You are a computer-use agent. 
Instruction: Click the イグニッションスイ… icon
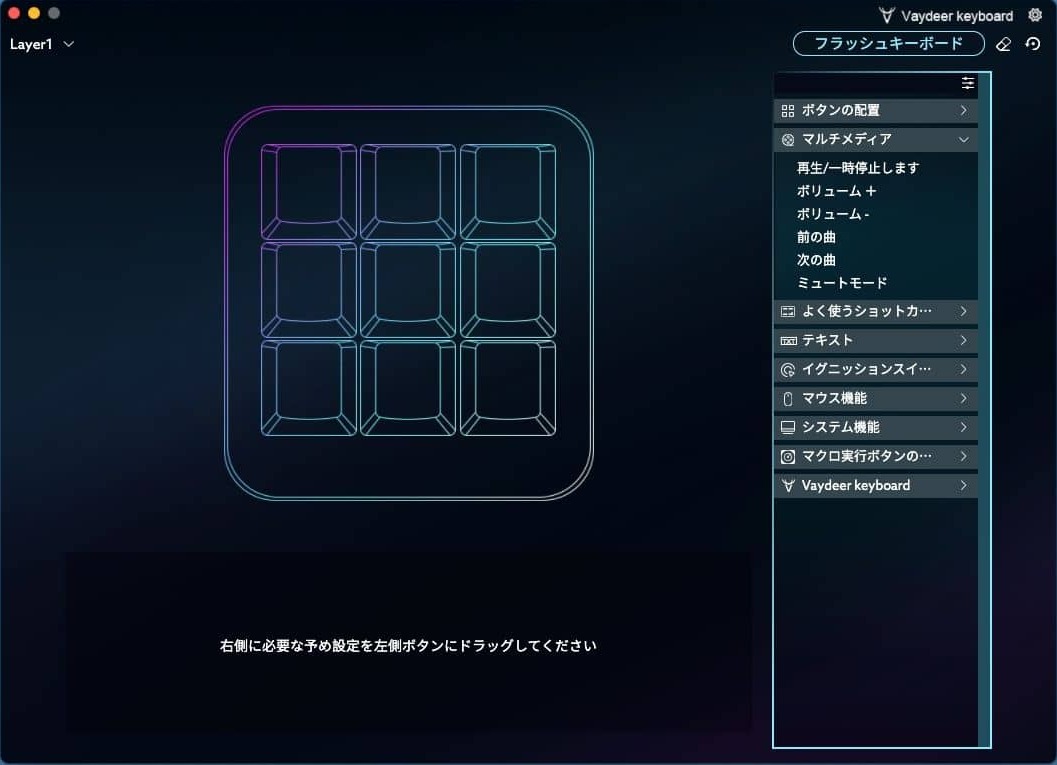[x=787, y=369]
